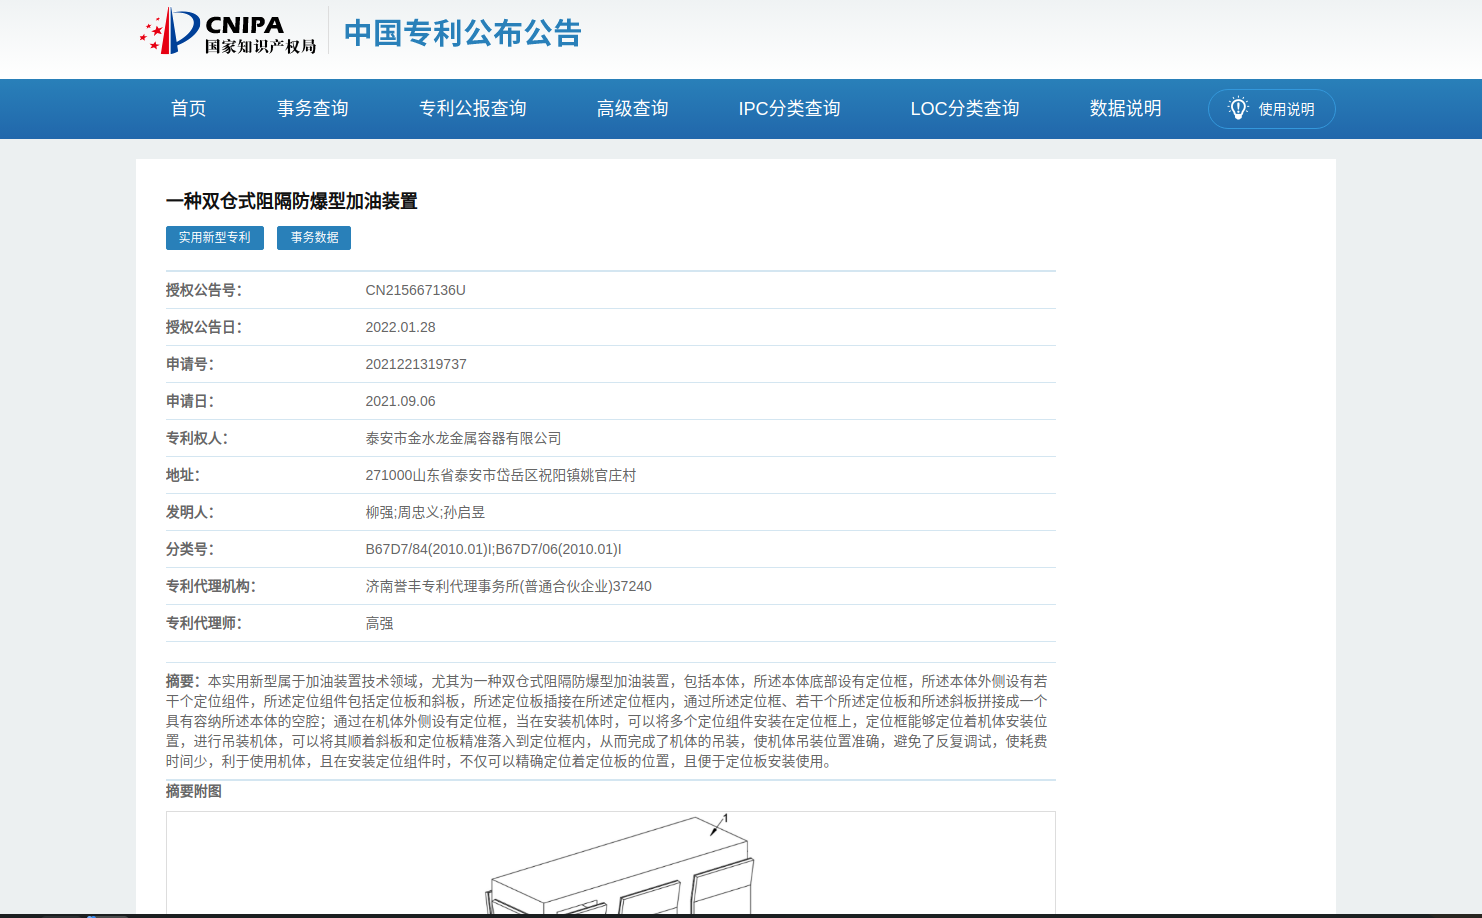
Task: Click the patent title 一种双仓式阻隔防爆型加油装置
Action: [291, 201]
